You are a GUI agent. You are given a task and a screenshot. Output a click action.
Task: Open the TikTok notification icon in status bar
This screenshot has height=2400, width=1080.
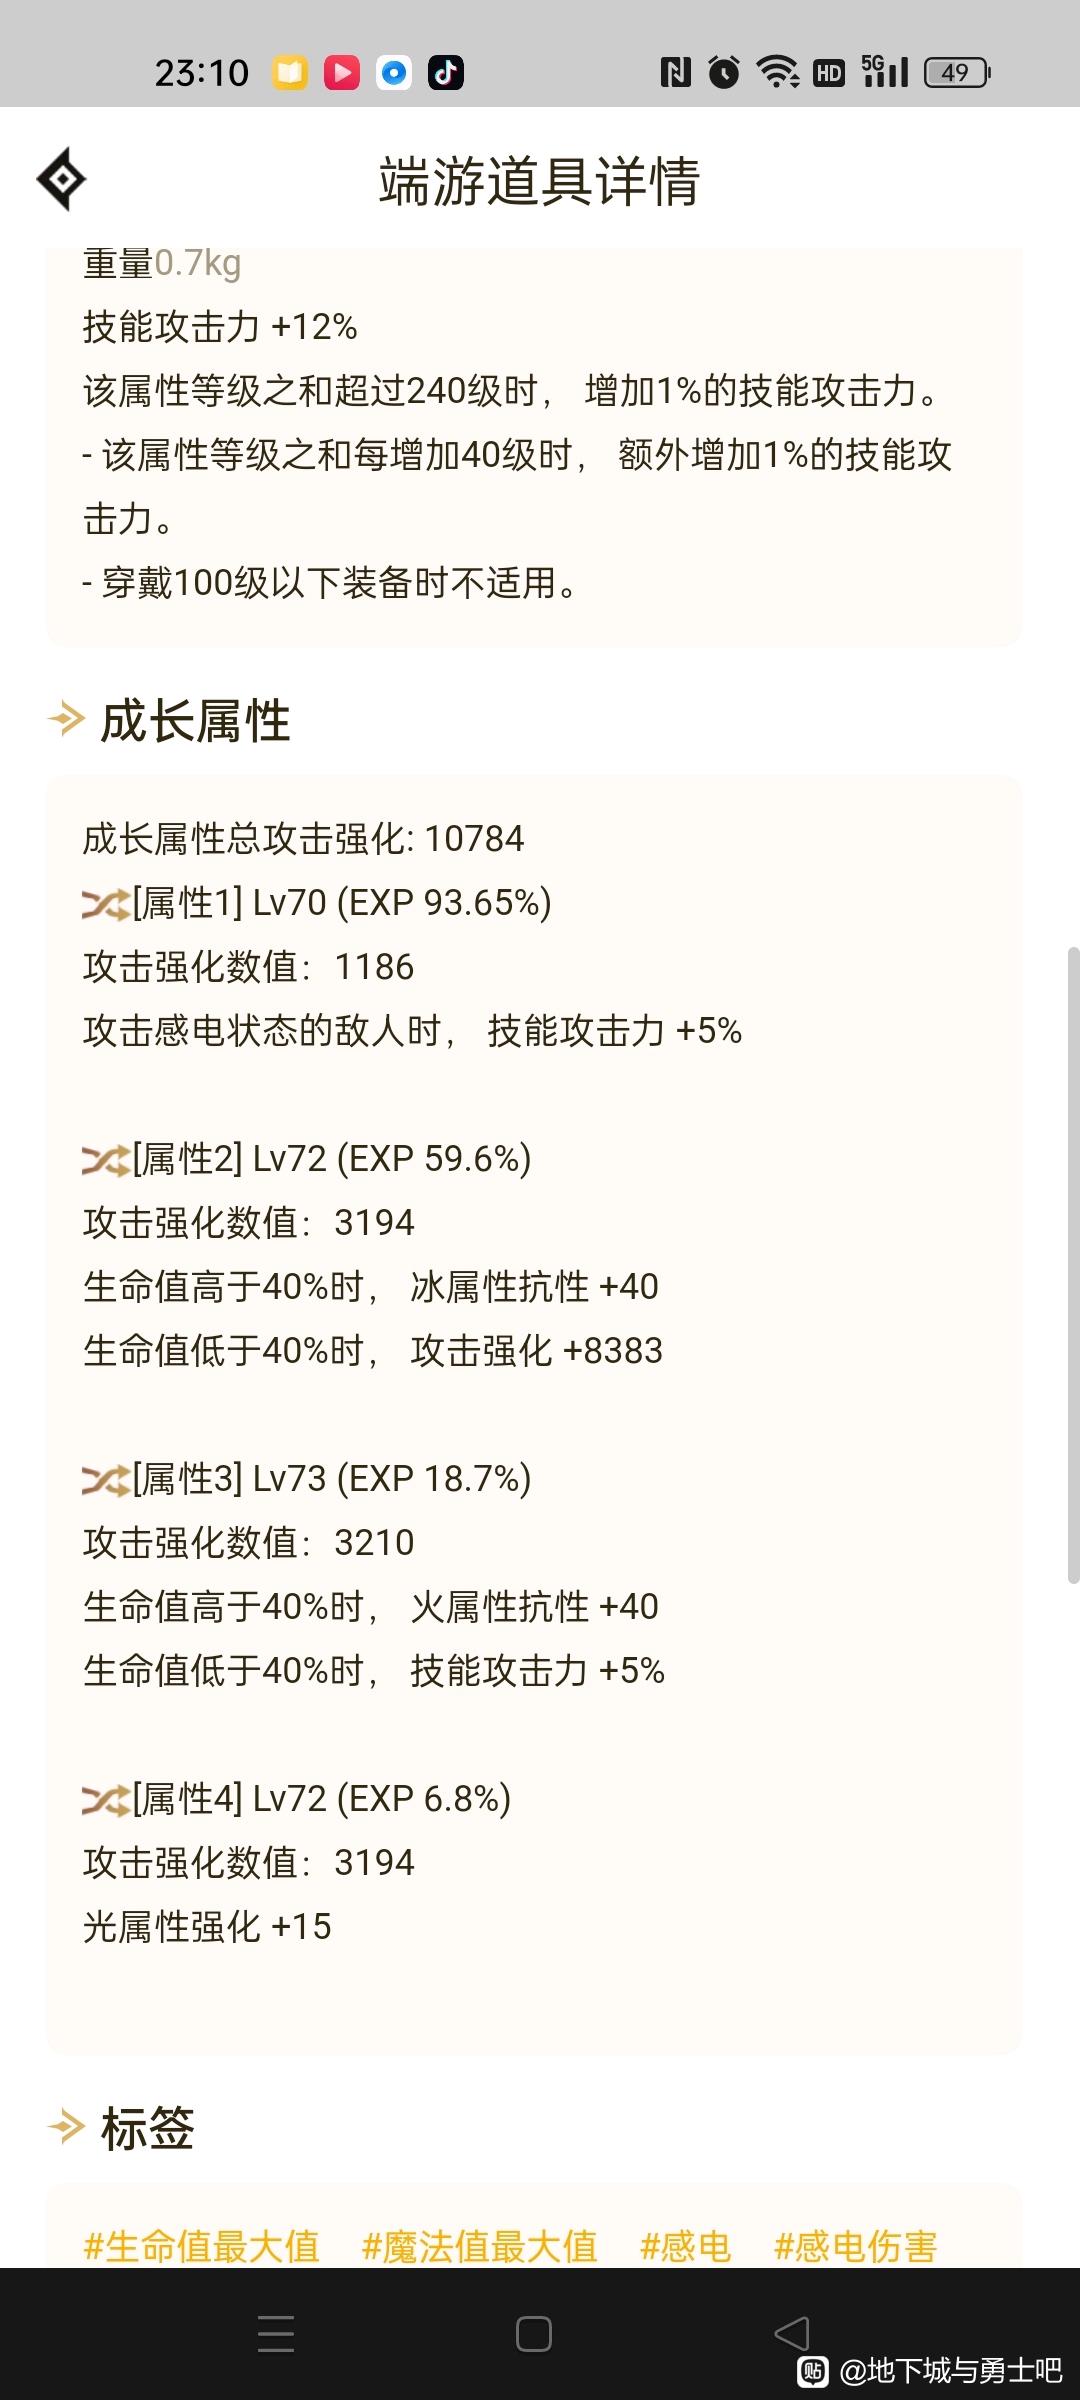coord(446,72)
